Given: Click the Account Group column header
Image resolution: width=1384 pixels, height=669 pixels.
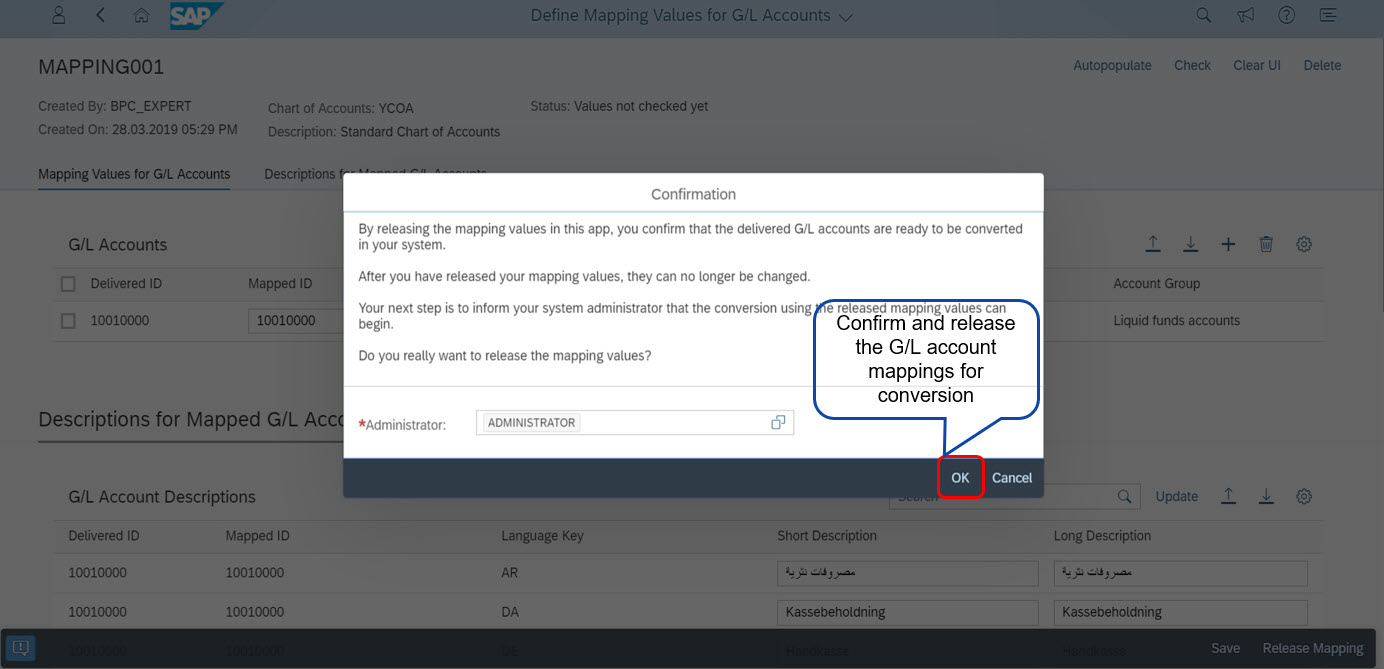Looking at the screenshot, I should (1156, 284).
